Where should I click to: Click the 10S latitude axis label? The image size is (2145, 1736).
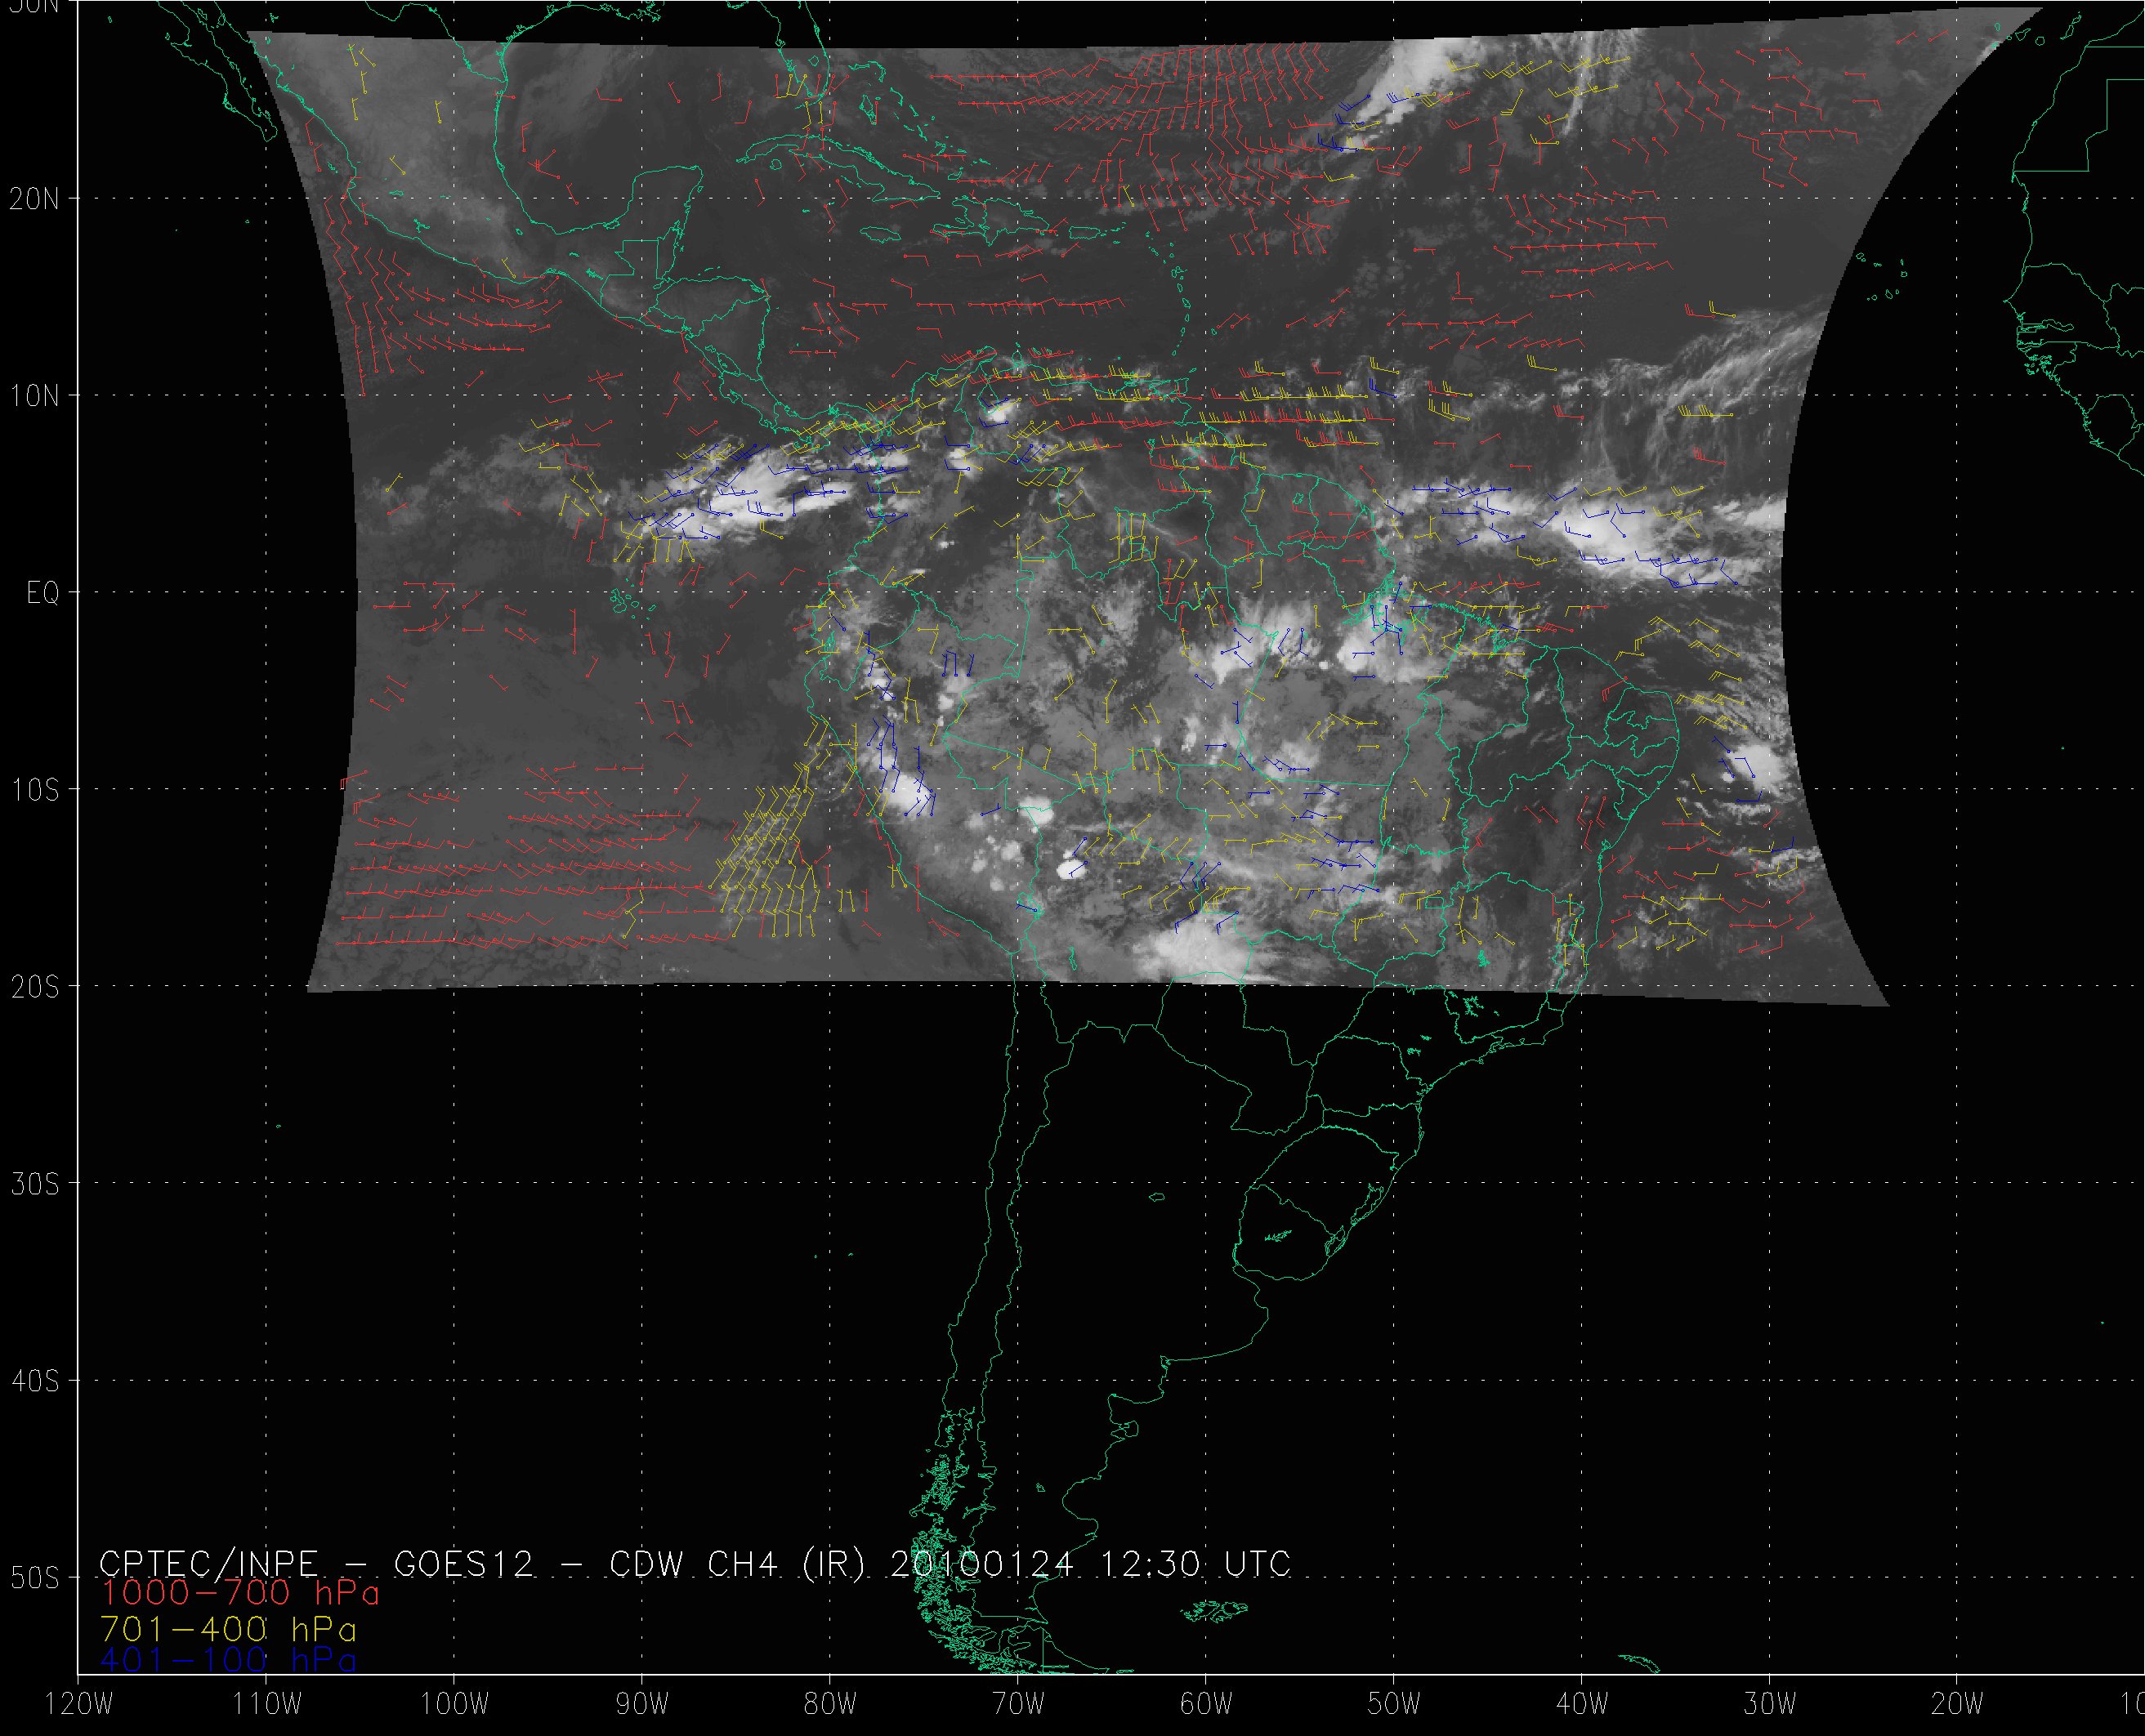(35, 791)
